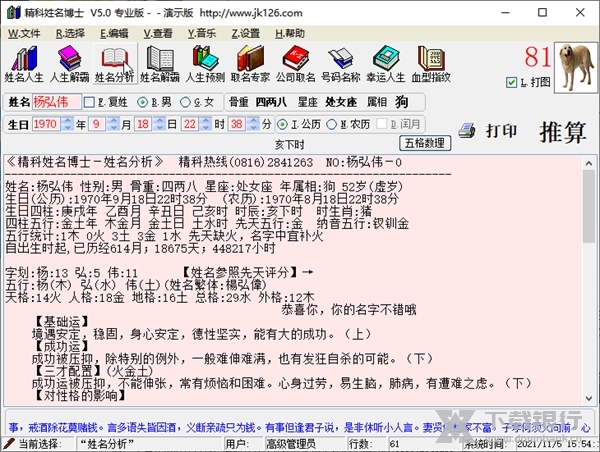
Task: Close the 精科姓名博士 window
Action: [580, 13]
